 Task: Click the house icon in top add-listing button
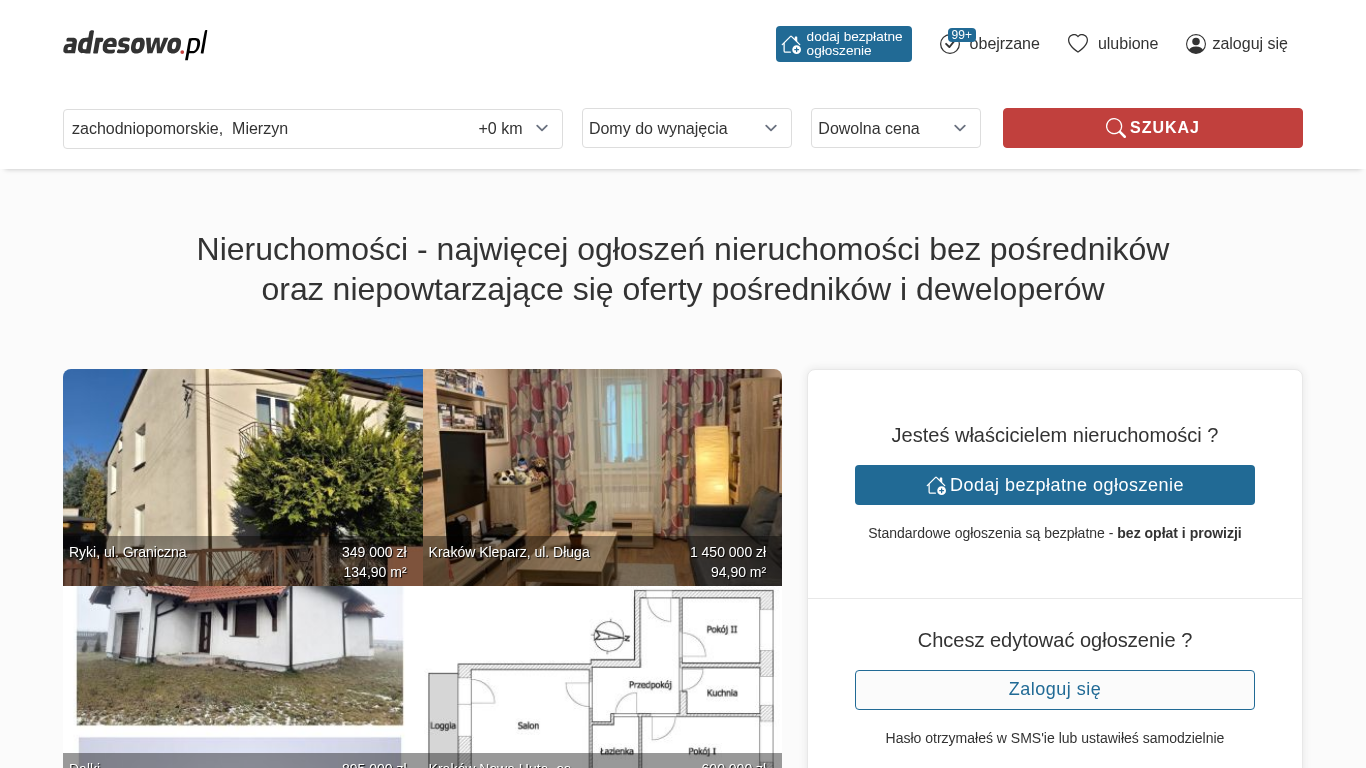[791, 44]
